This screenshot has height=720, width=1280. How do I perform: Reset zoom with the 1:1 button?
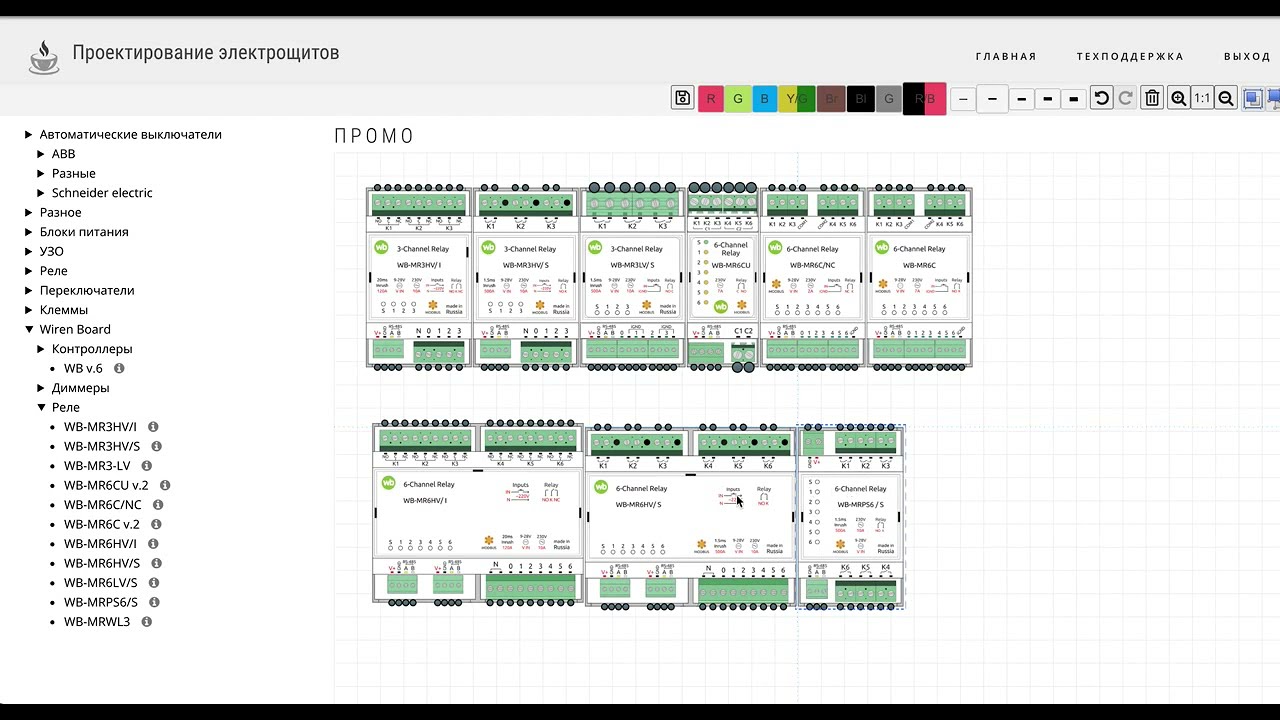1202,98
